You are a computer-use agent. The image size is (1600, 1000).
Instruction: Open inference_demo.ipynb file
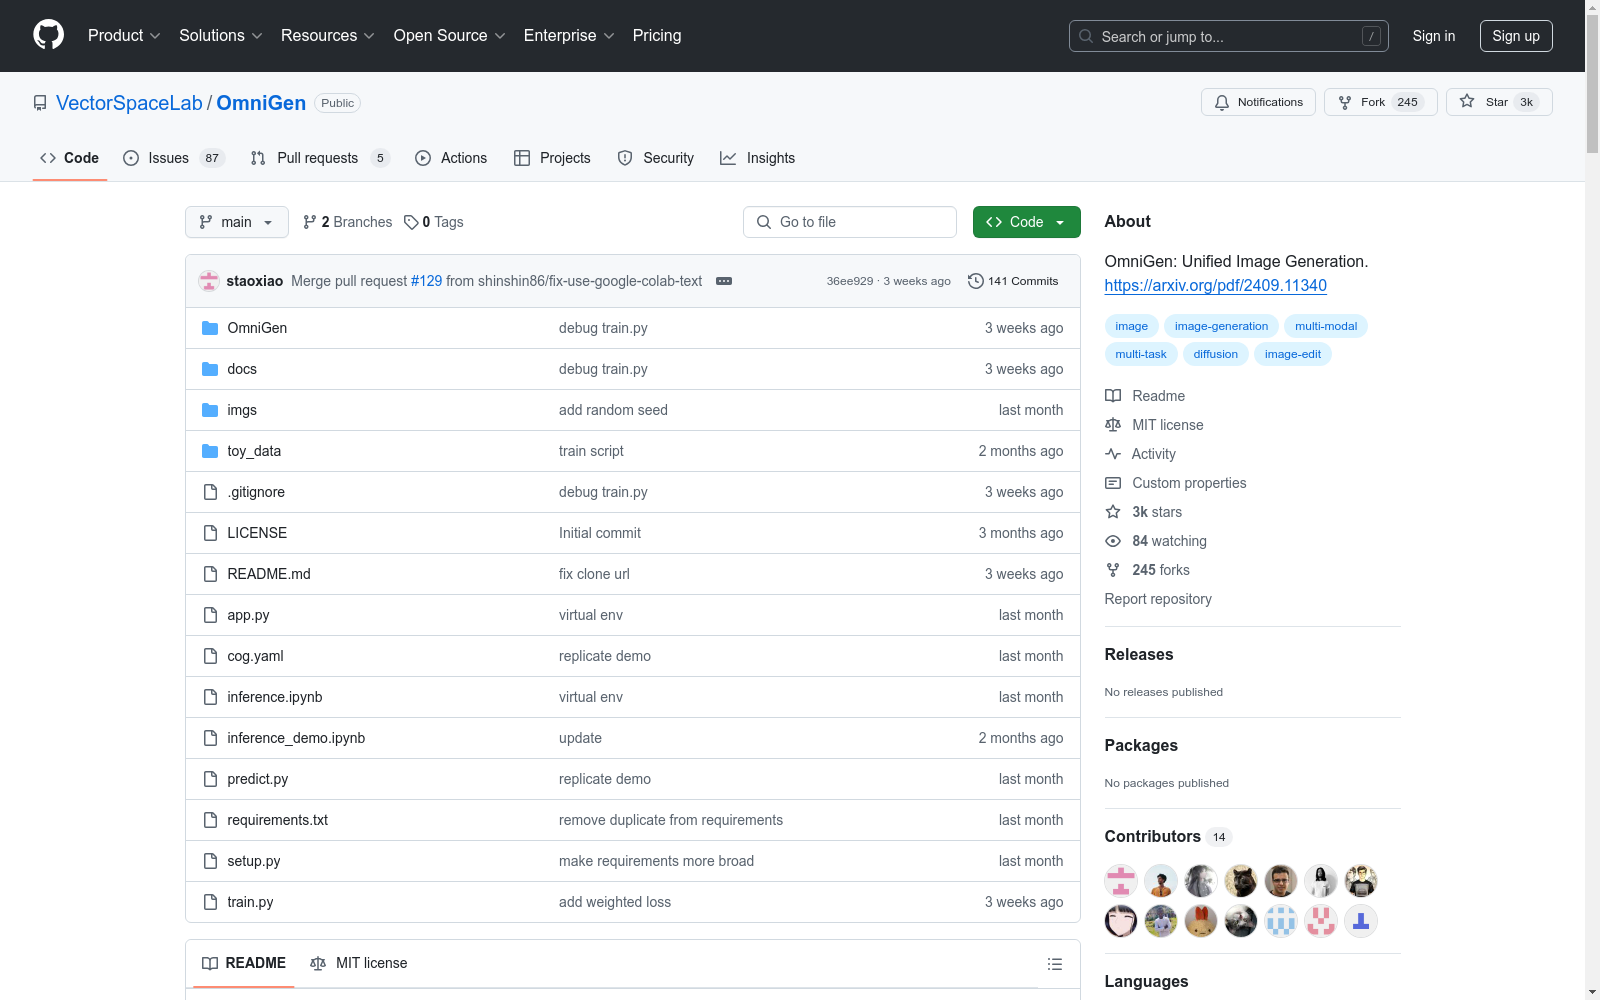(296, 738)
